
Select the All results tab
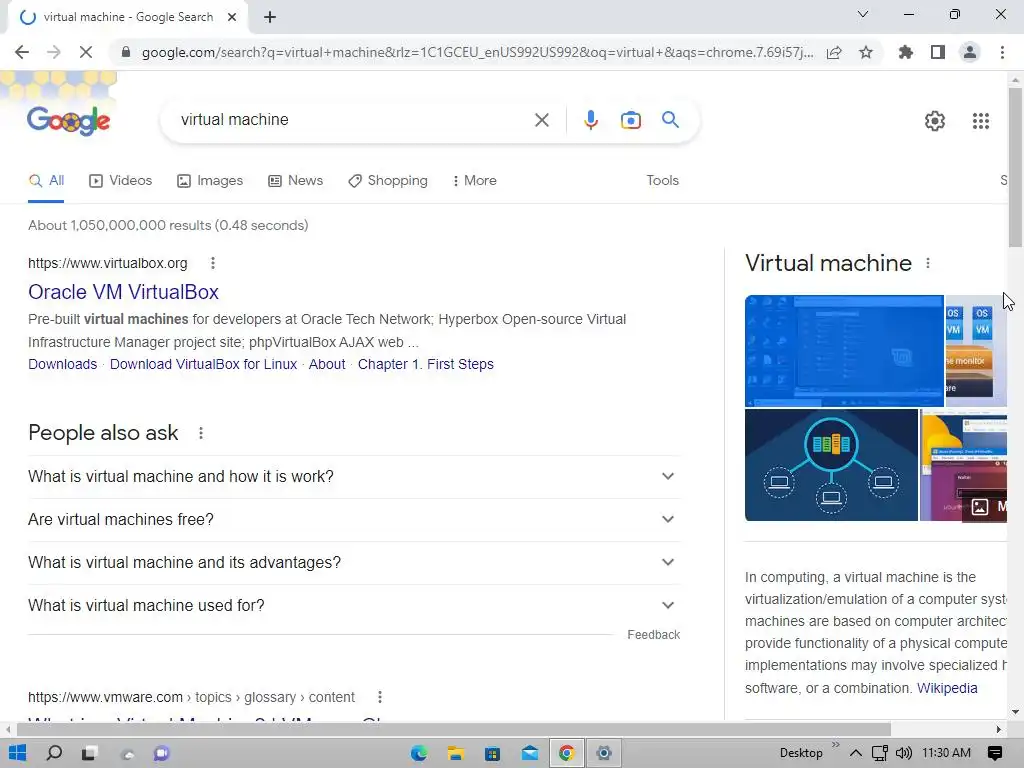tap(46, 180)
